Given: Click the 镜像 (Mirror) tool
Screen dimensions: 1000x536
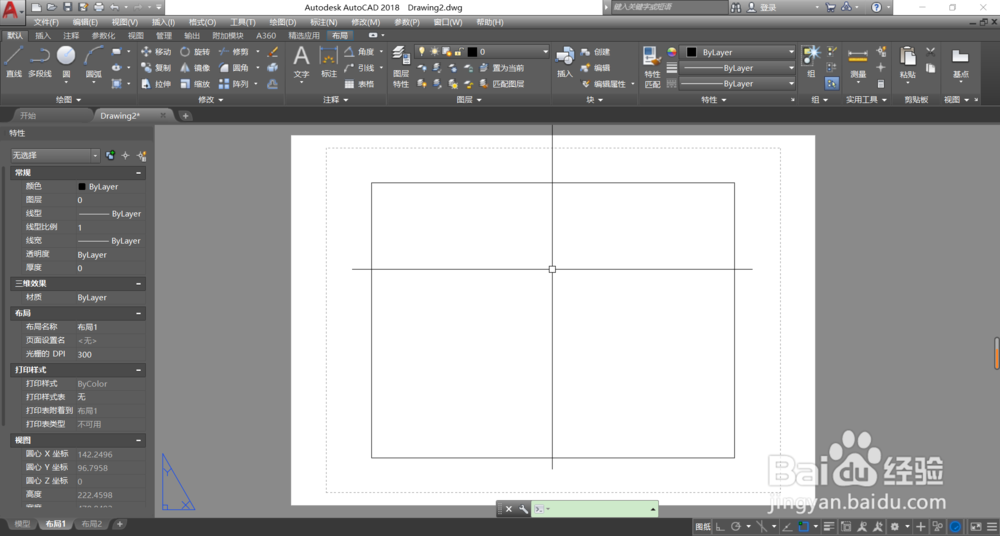Looking at the screenshot, I should point(195,68).
